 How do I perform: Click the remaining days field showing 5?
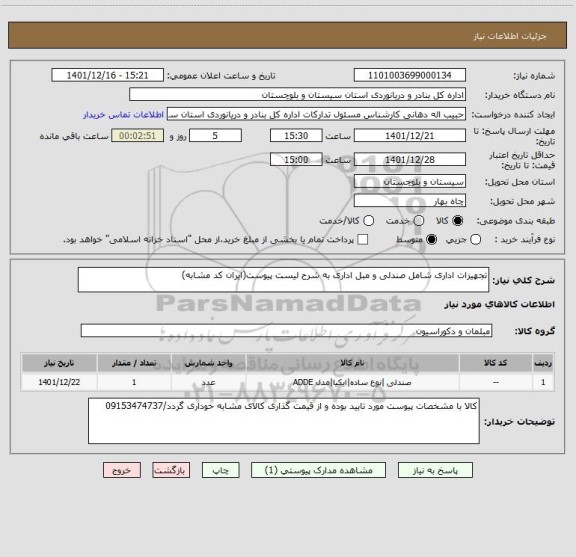[215, 136]
